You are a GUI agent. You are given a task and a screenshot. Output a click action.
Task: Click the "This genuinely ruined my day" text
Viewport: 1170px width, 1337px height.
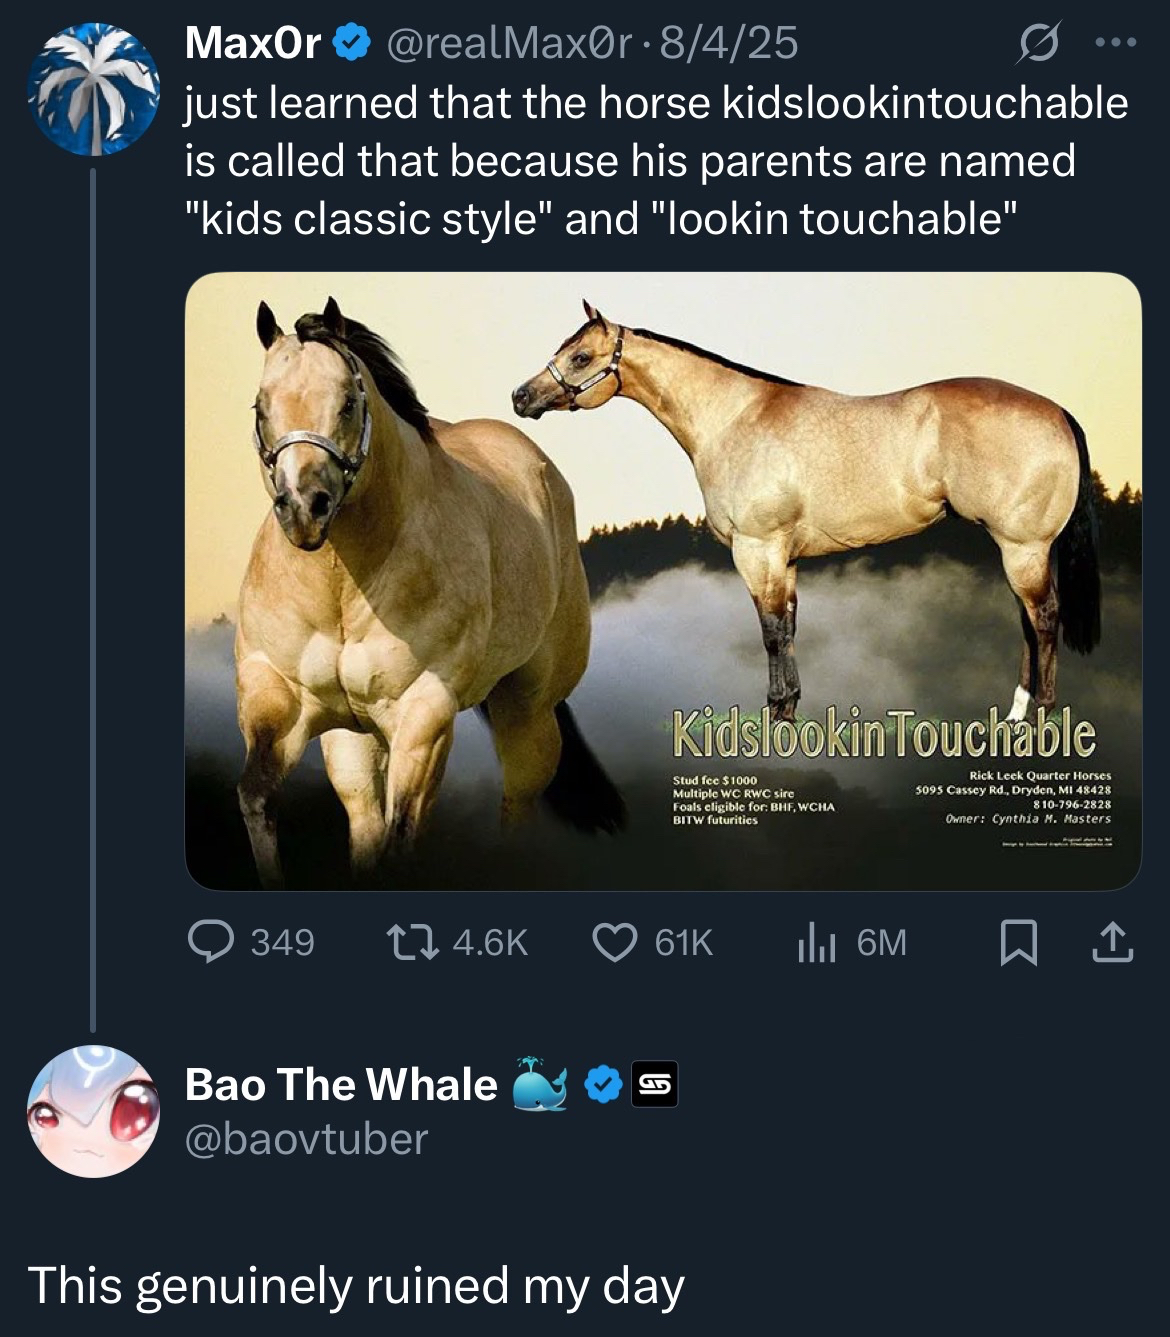click(356, 1286)
